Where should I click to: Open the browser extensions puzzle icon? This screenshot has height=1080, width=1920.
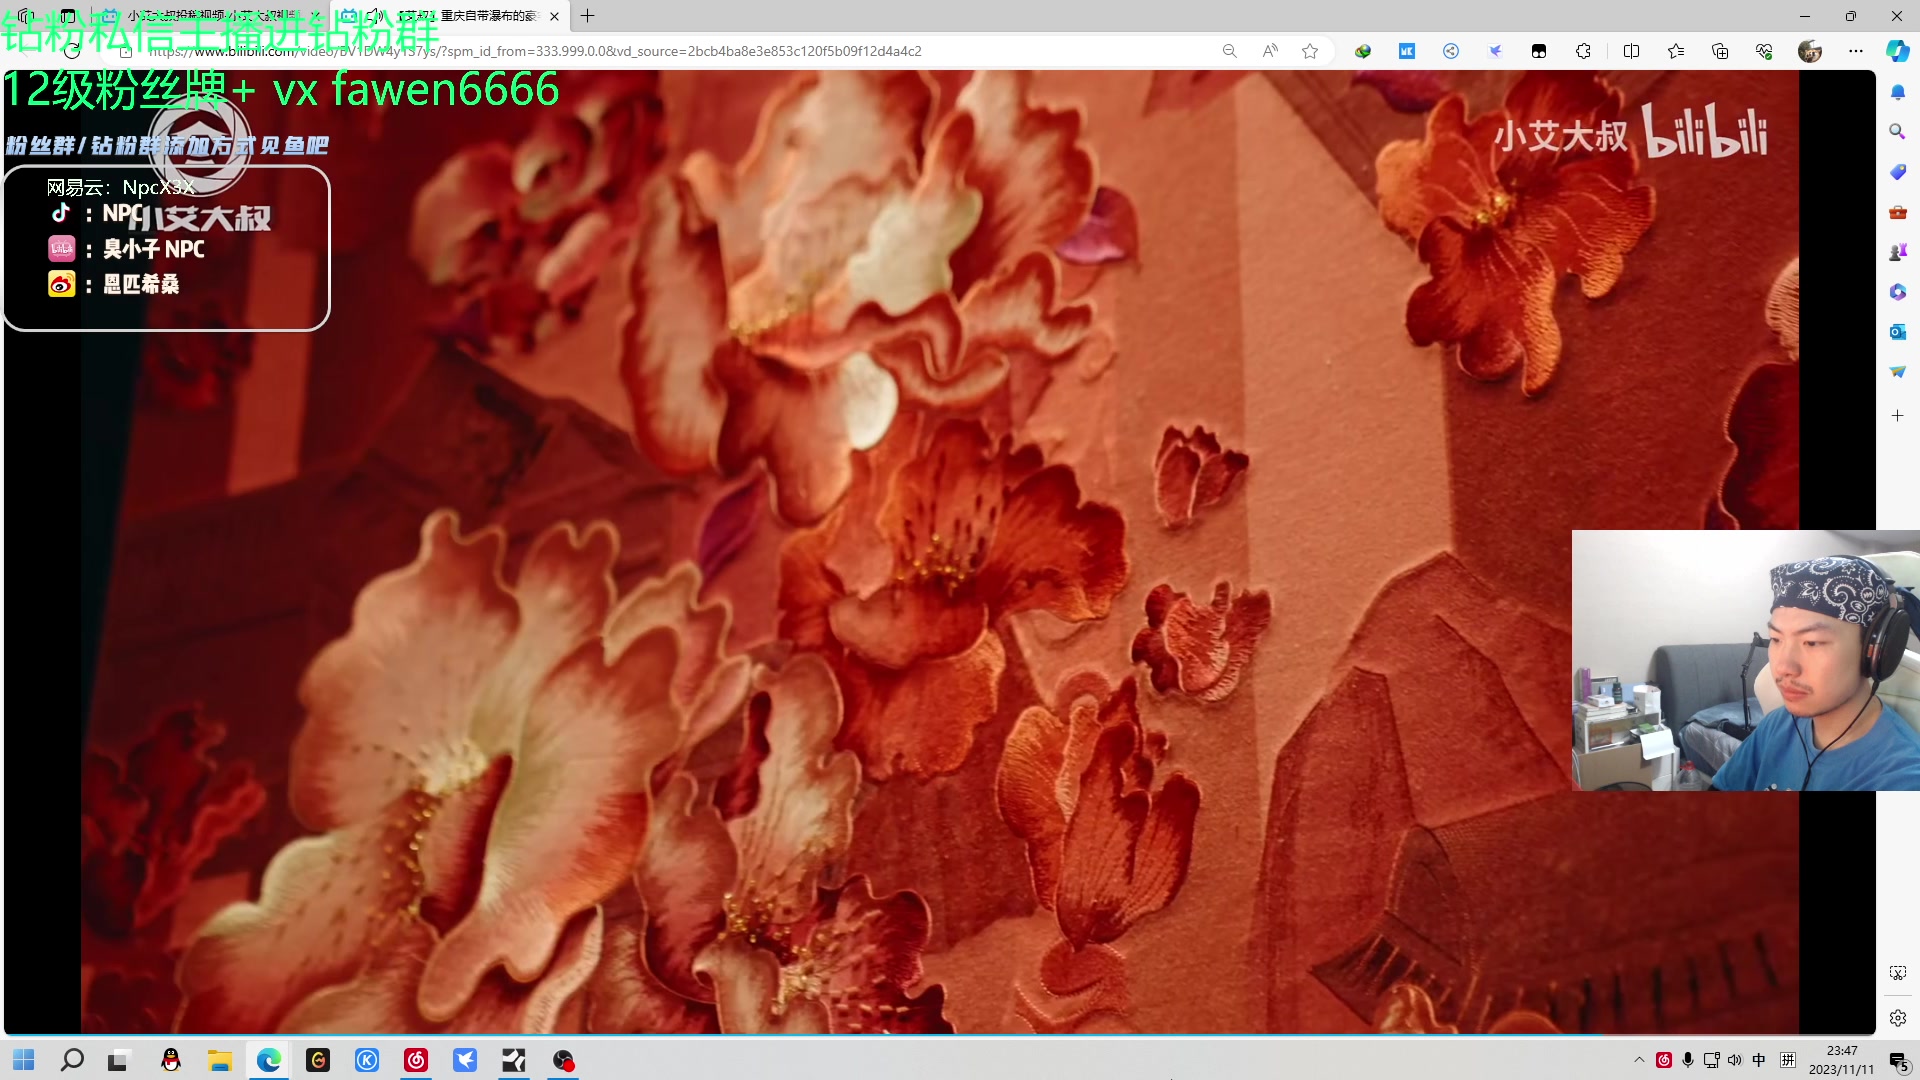click(1583, 51)
